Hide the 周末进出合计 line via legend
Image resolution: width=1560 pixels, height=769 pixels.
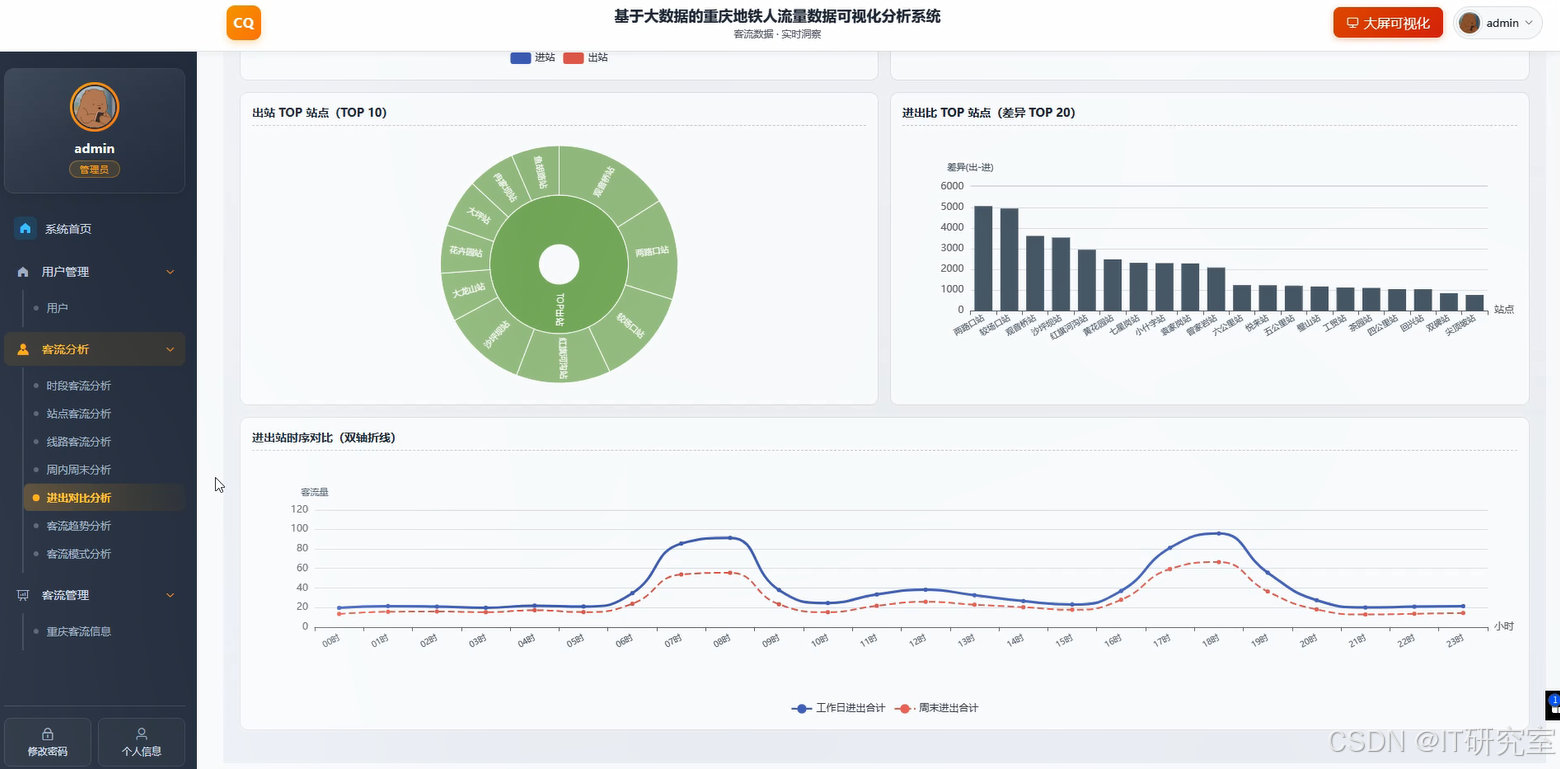(936, 708)
